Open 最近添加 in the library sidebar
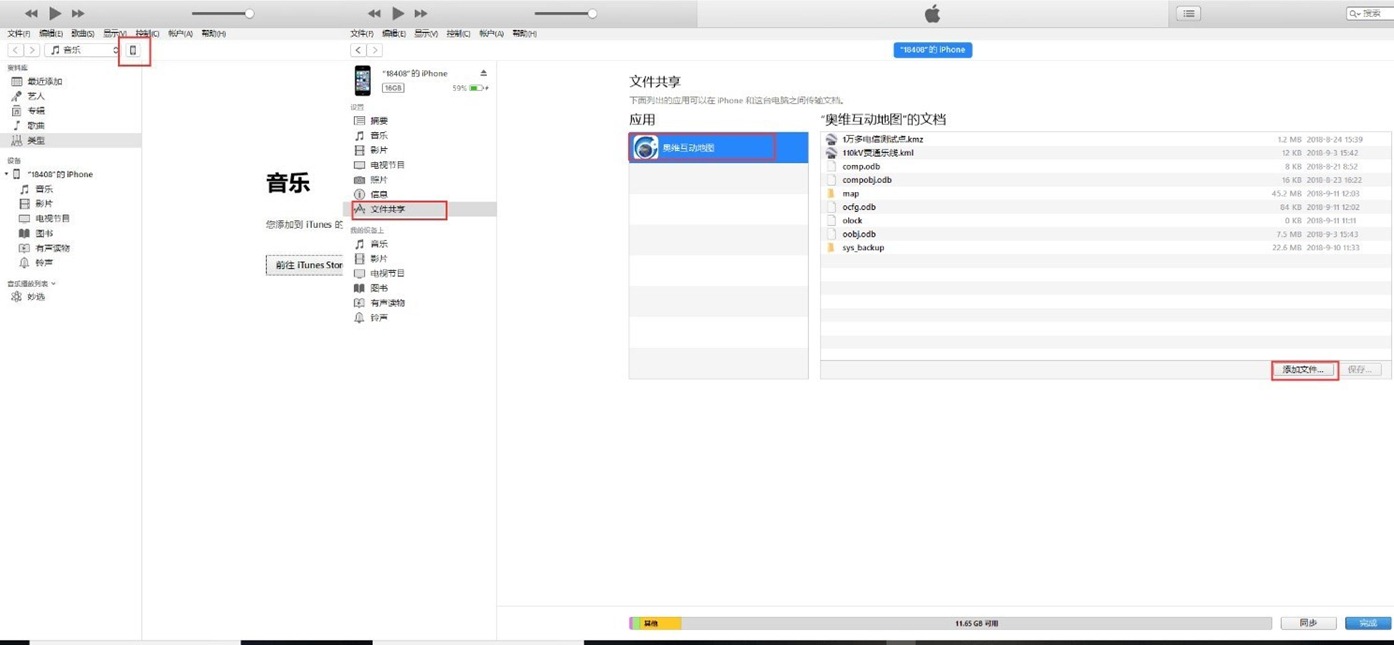 (44, 82)
